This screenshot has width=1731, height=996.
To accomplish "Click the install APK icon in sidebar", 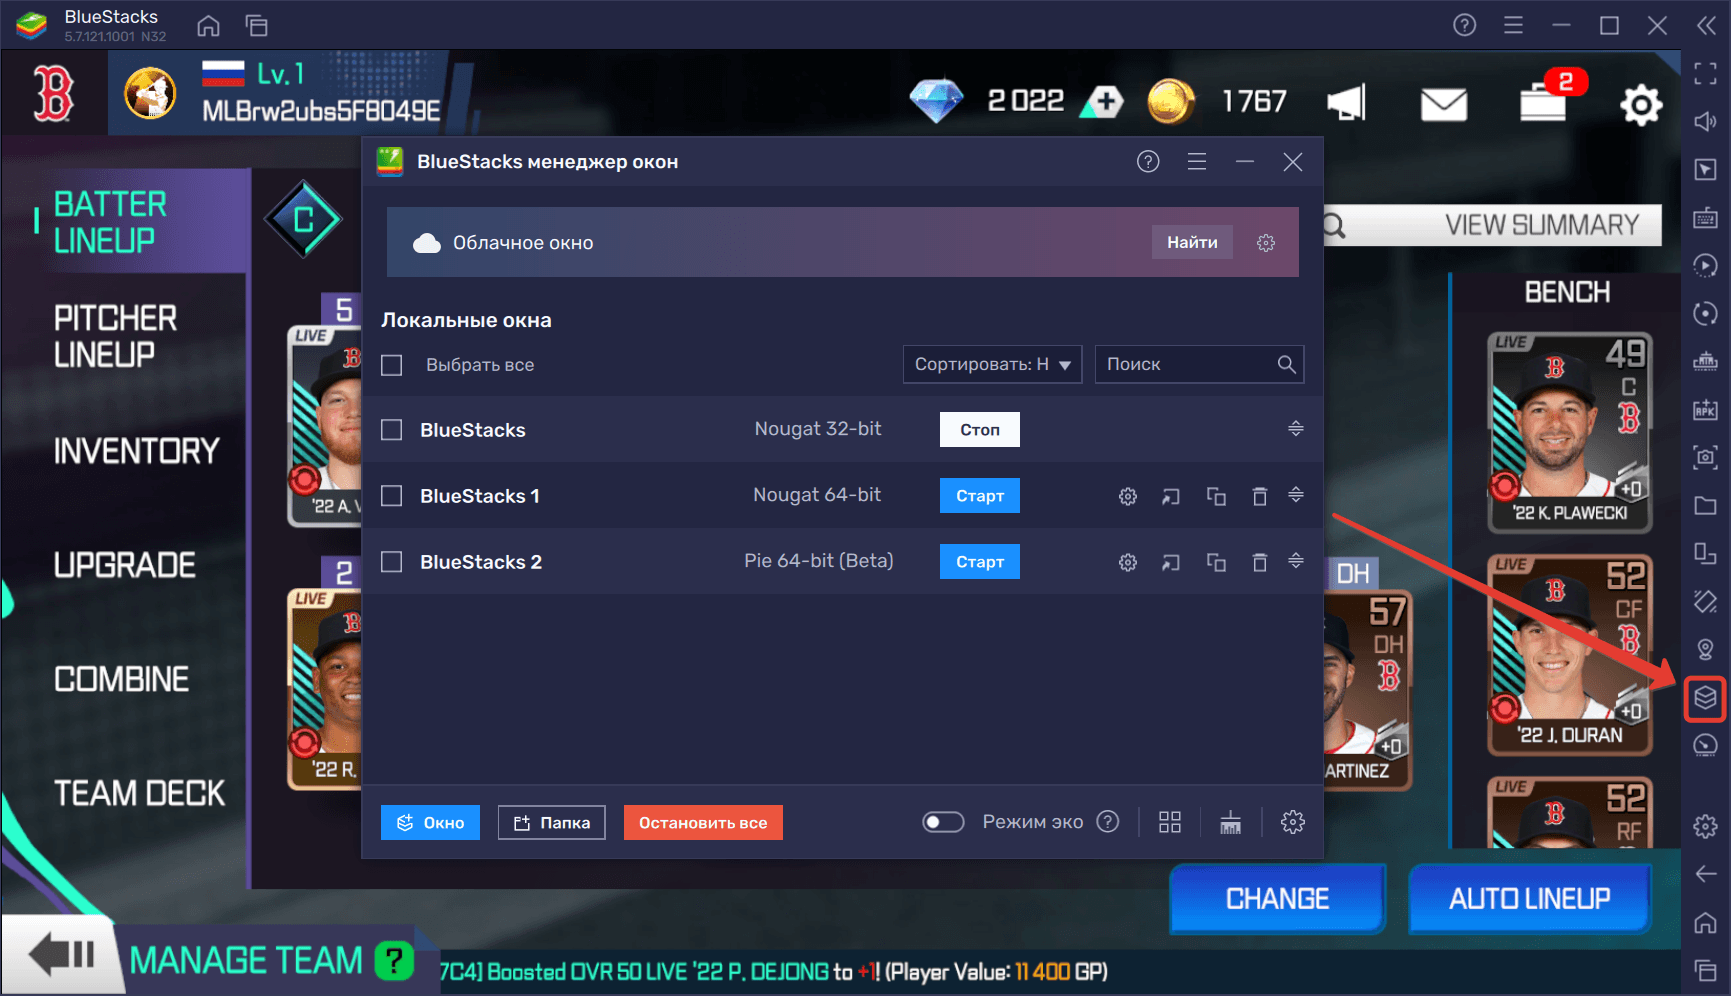I will click(x=1705, y=409).
